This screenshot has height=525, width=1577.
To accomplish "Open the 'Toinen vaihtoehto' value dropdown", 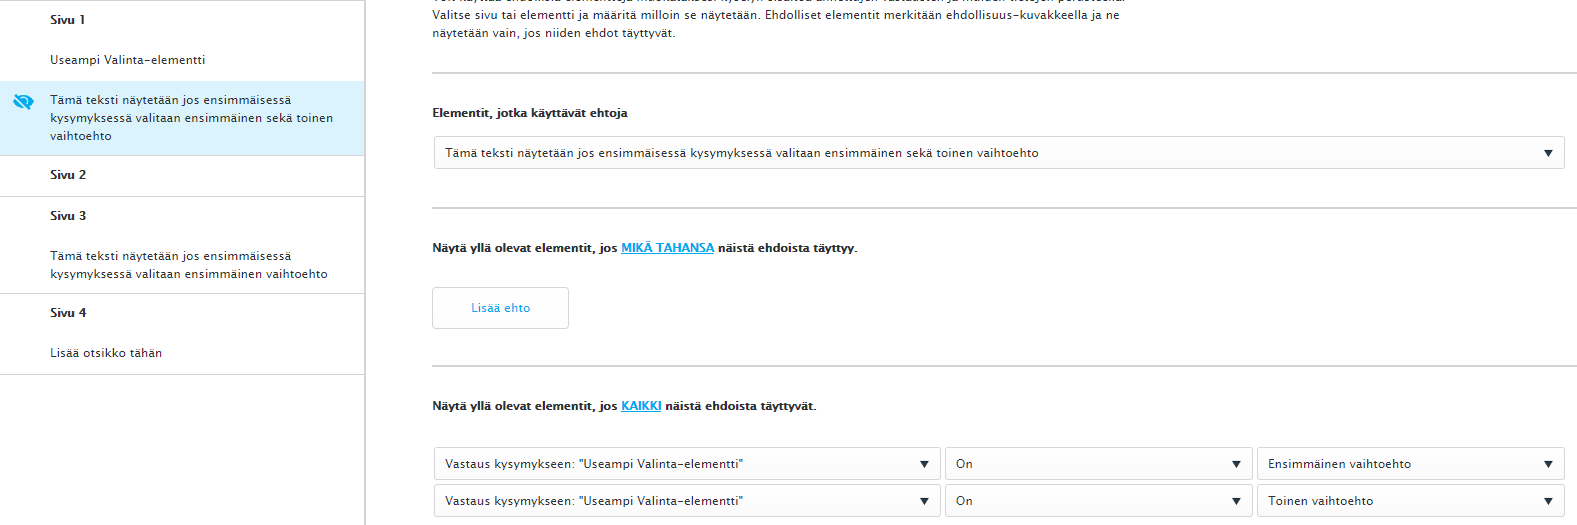I will pos(1410,501).
